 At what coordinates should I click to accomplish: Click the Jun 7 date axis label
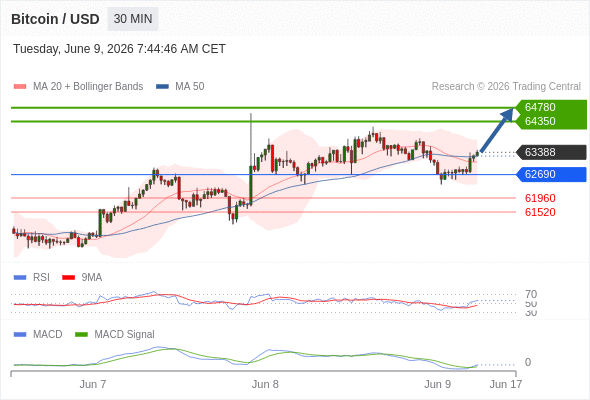click(93, 384)
